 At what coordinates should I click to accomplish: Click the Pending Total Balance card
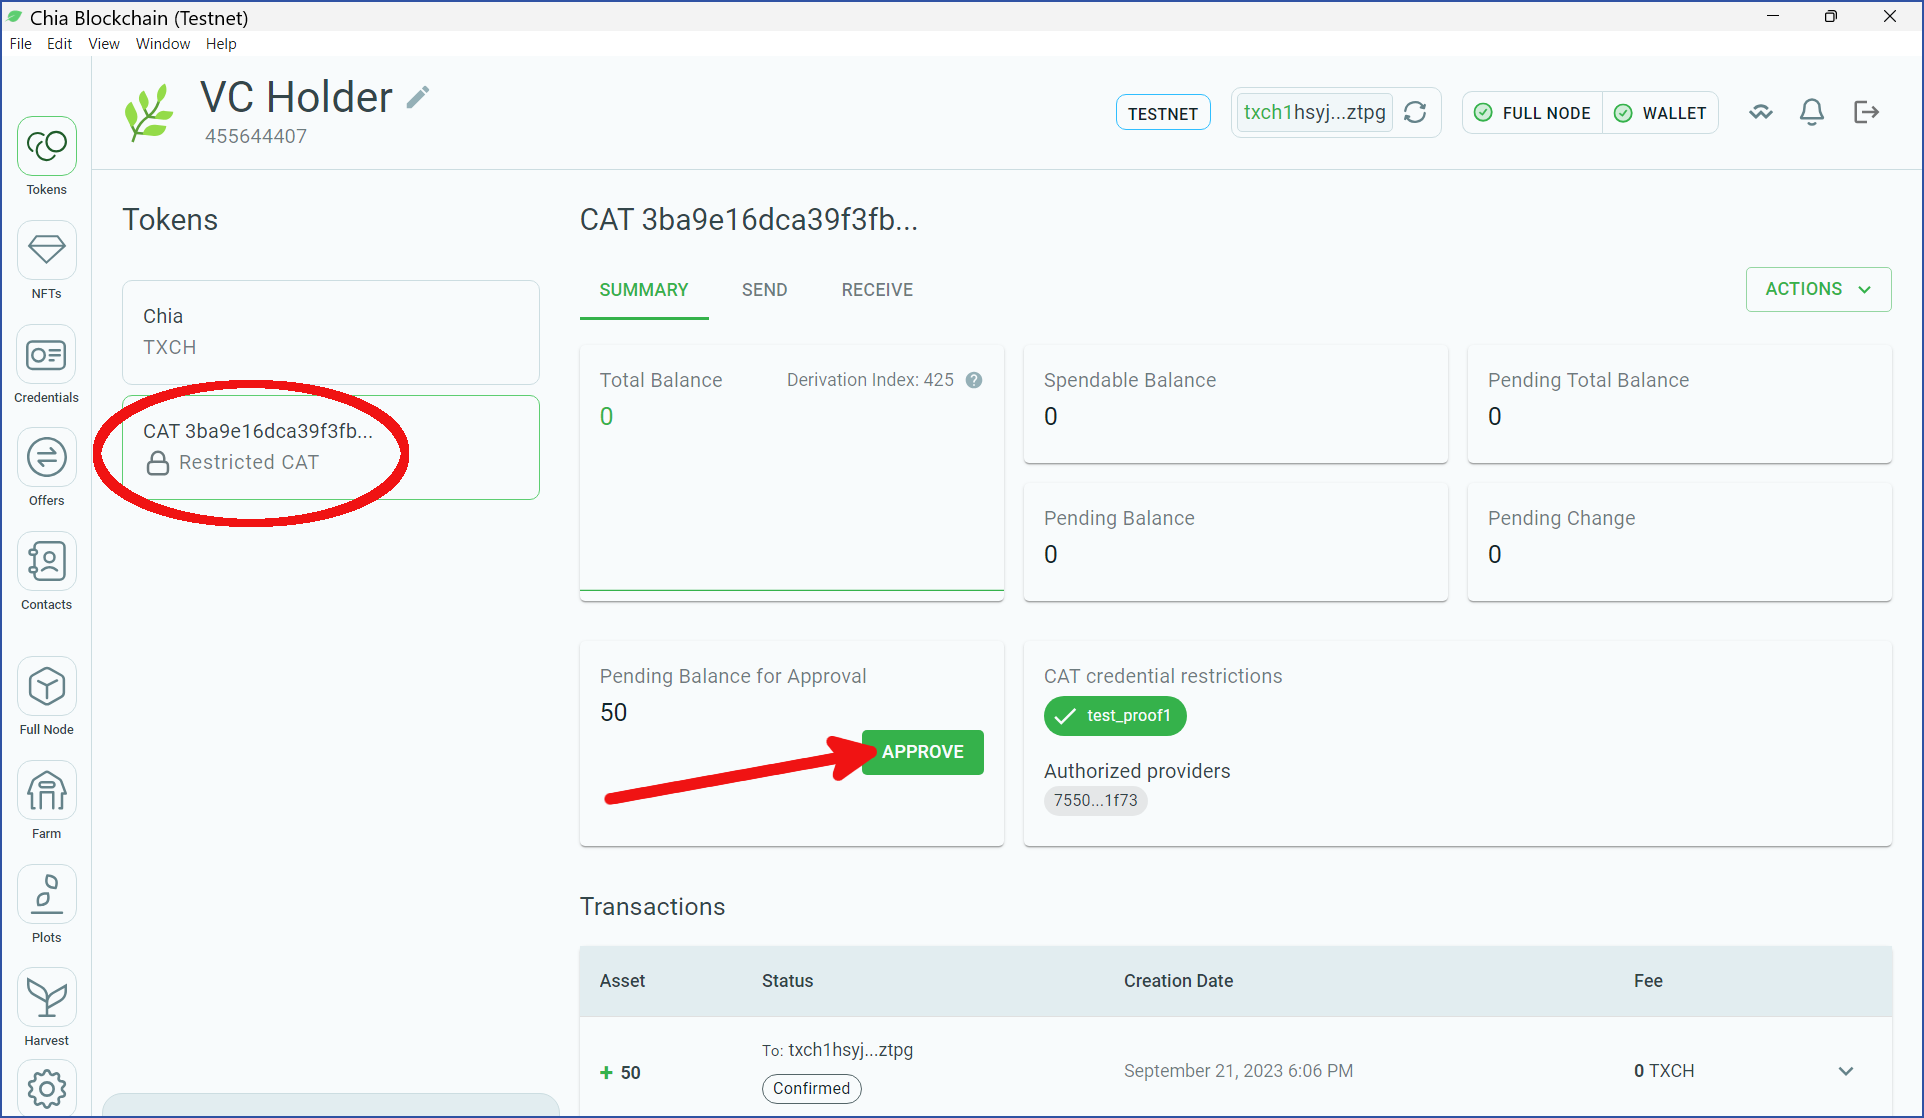point(1680,404)
